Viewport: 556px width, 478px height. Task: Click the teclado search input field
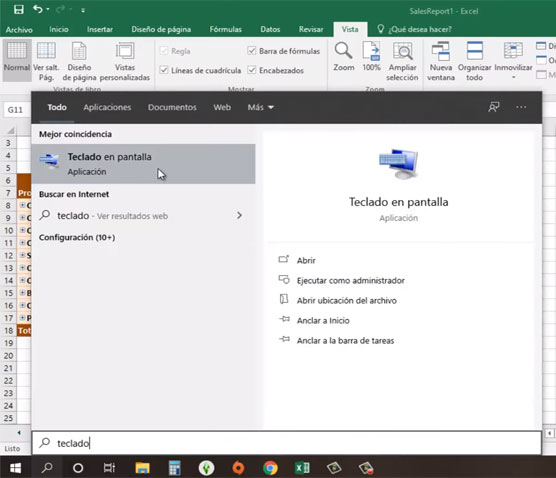(287, 443)
